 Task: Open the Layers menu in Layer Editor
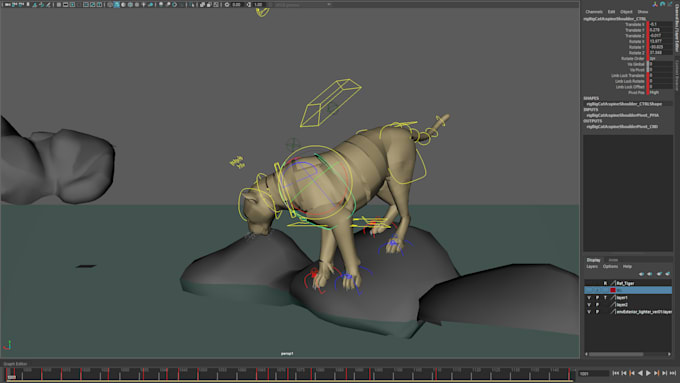(592, 266)
